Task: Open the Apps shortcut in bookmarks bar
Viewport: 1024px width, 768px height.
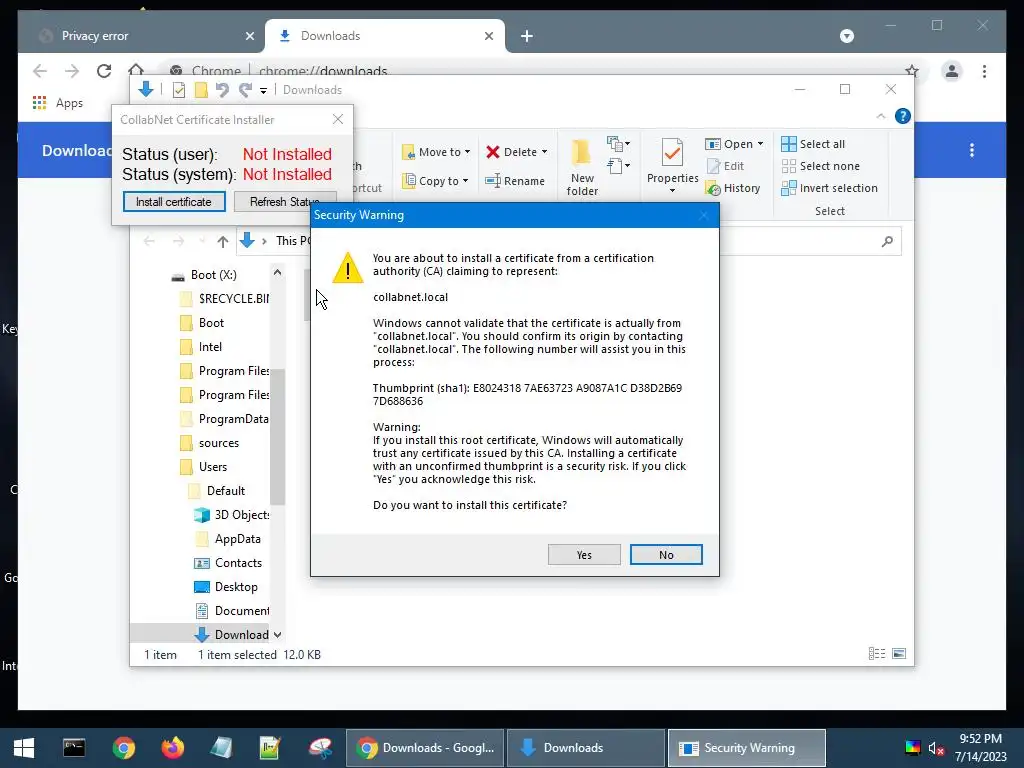Action: click(57, 103)
